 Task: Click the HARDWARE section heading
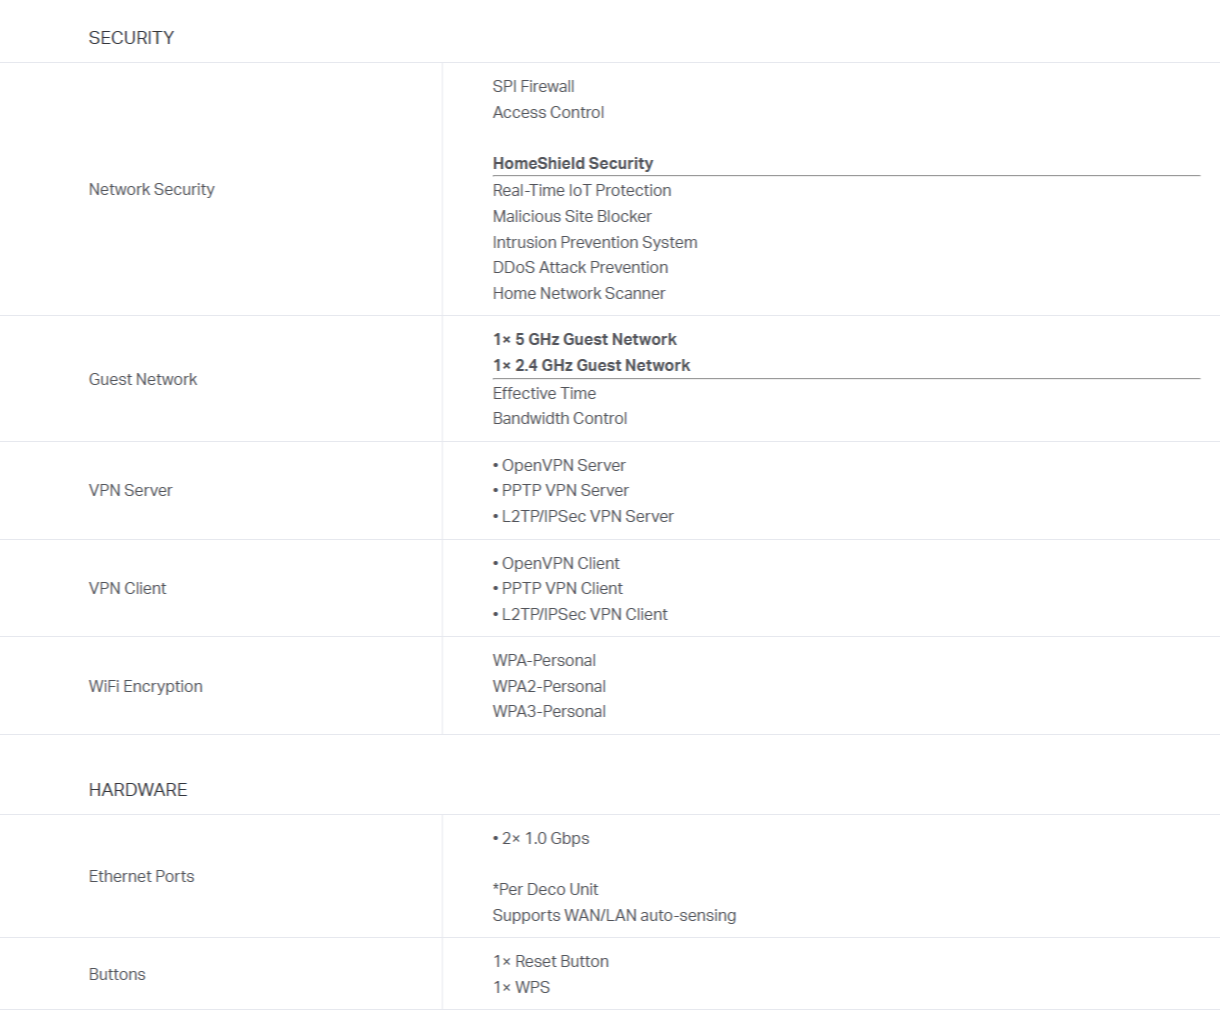(x=138, y=790)
